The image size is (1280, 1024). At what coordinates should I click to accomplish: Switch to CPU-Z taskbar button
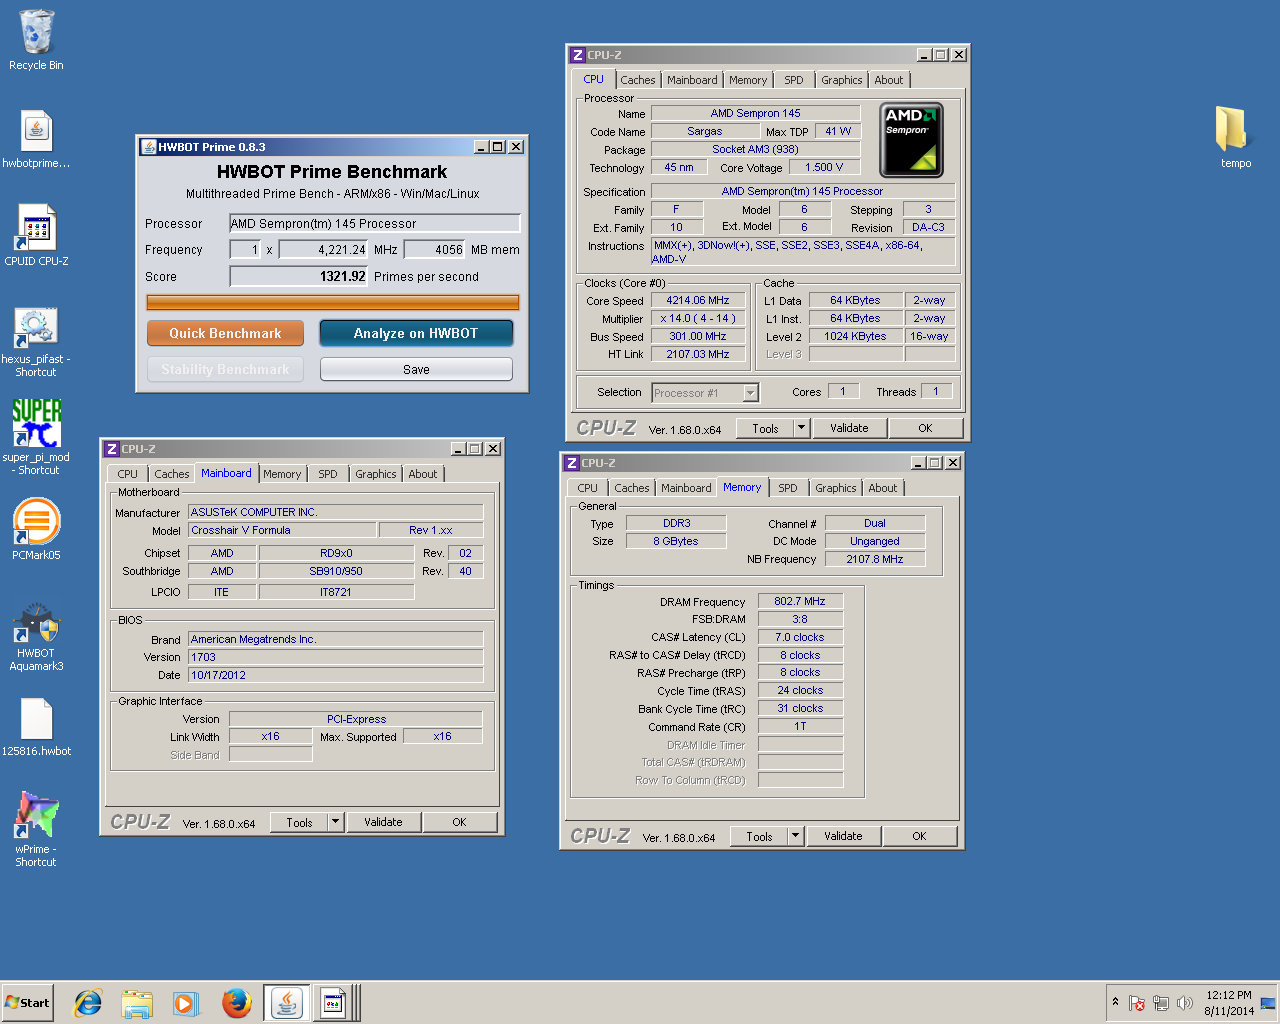[336, 1003]
